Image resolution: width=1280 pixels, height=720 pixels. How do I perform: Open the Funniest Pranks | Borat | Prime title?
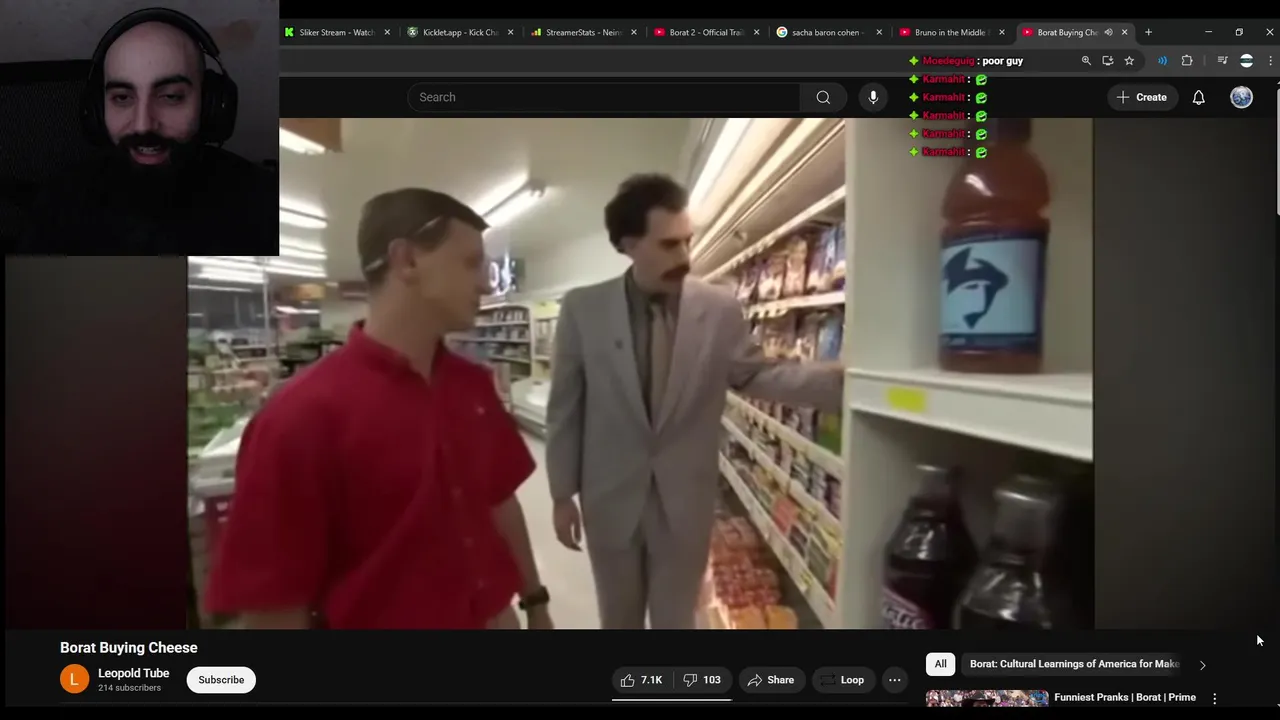tap(1125, 697)
